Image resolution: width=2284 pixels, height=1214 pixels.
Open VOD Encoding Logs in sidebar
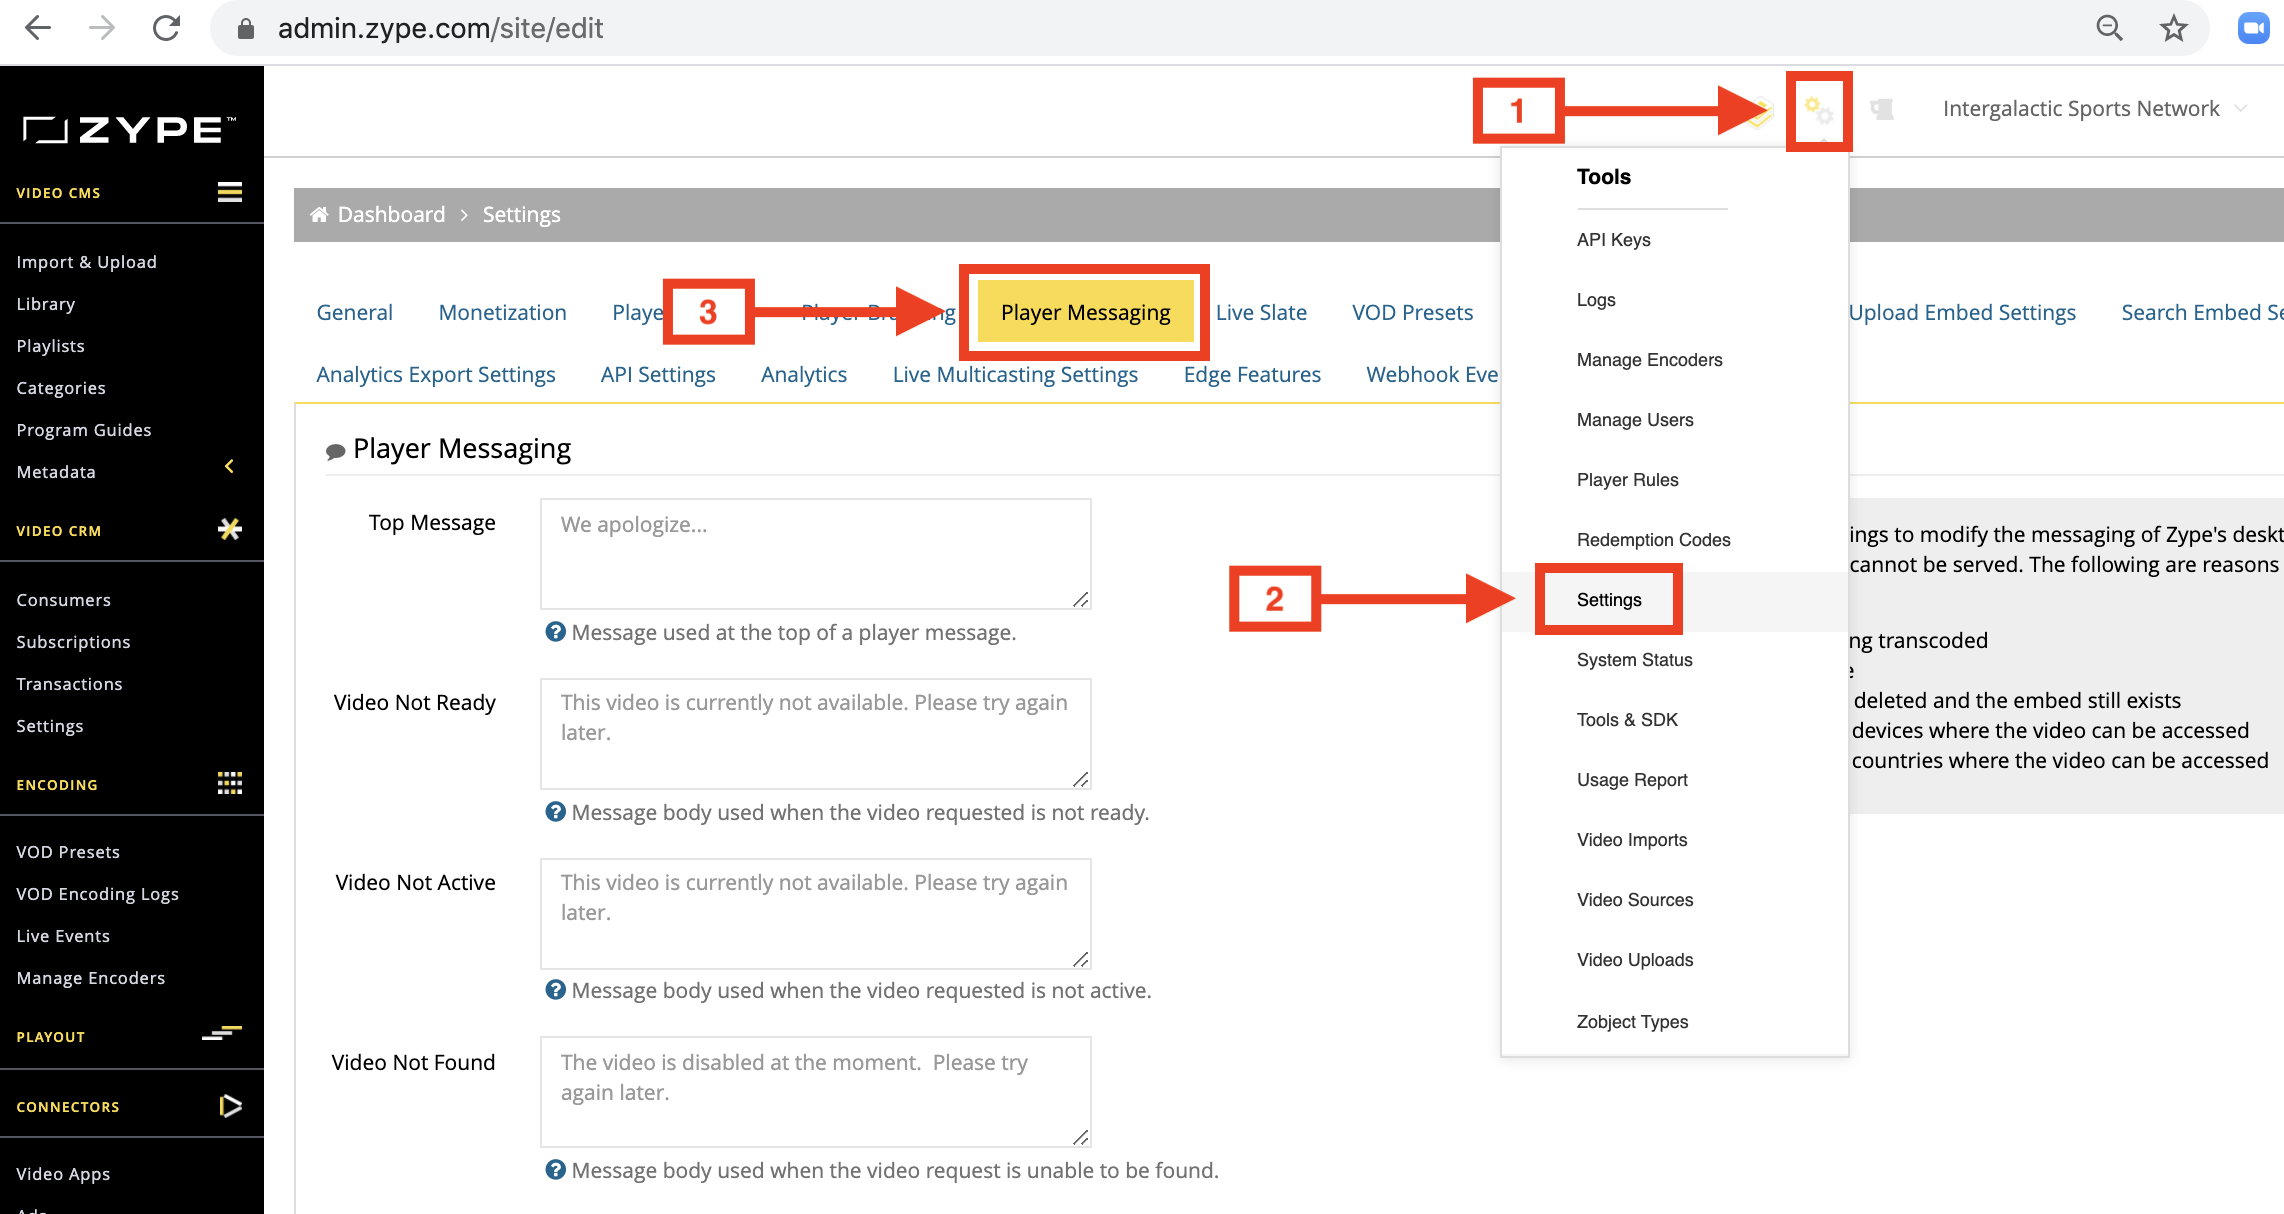pyautogui.click(x=97, y=893)
